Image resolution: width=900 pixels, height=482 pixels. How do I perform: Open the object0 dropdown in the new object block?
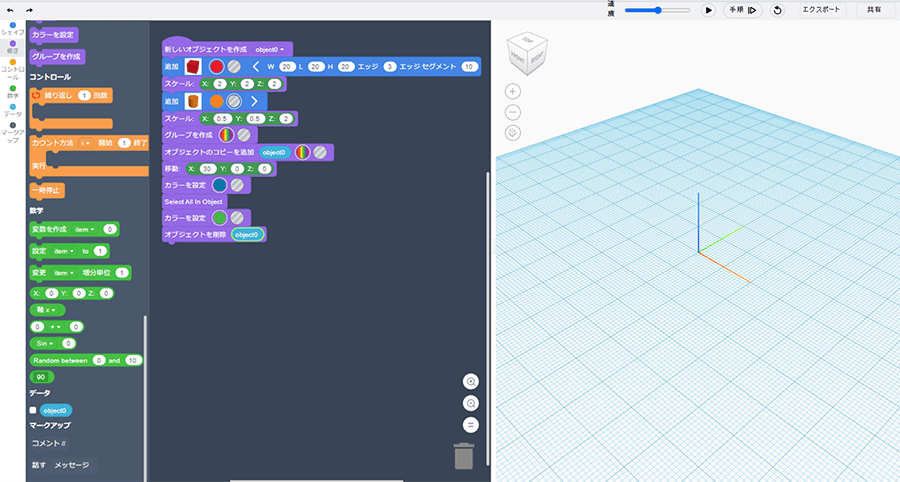pyautogui.click(x=270, y=50)
